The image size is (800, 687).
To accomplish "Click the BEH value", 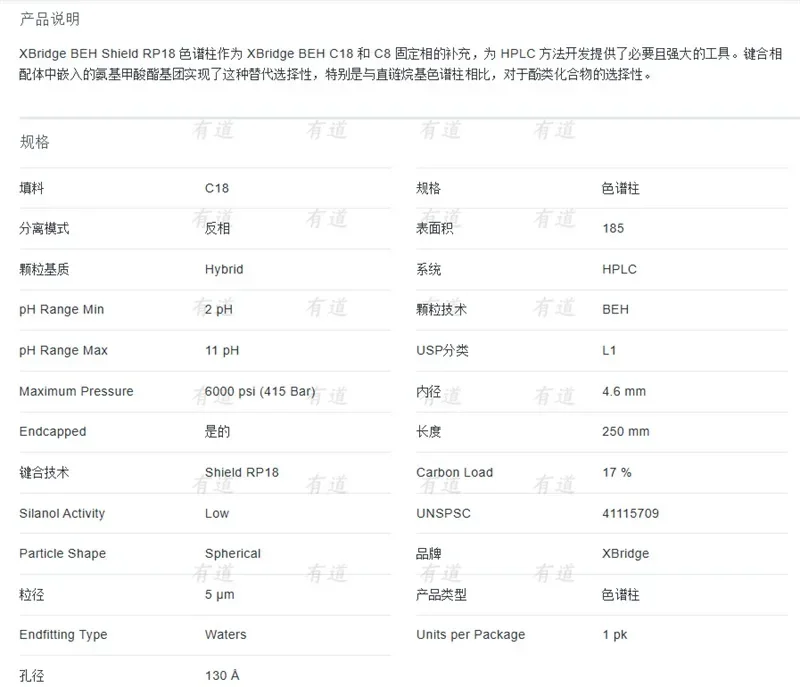I will click(615, 310).
